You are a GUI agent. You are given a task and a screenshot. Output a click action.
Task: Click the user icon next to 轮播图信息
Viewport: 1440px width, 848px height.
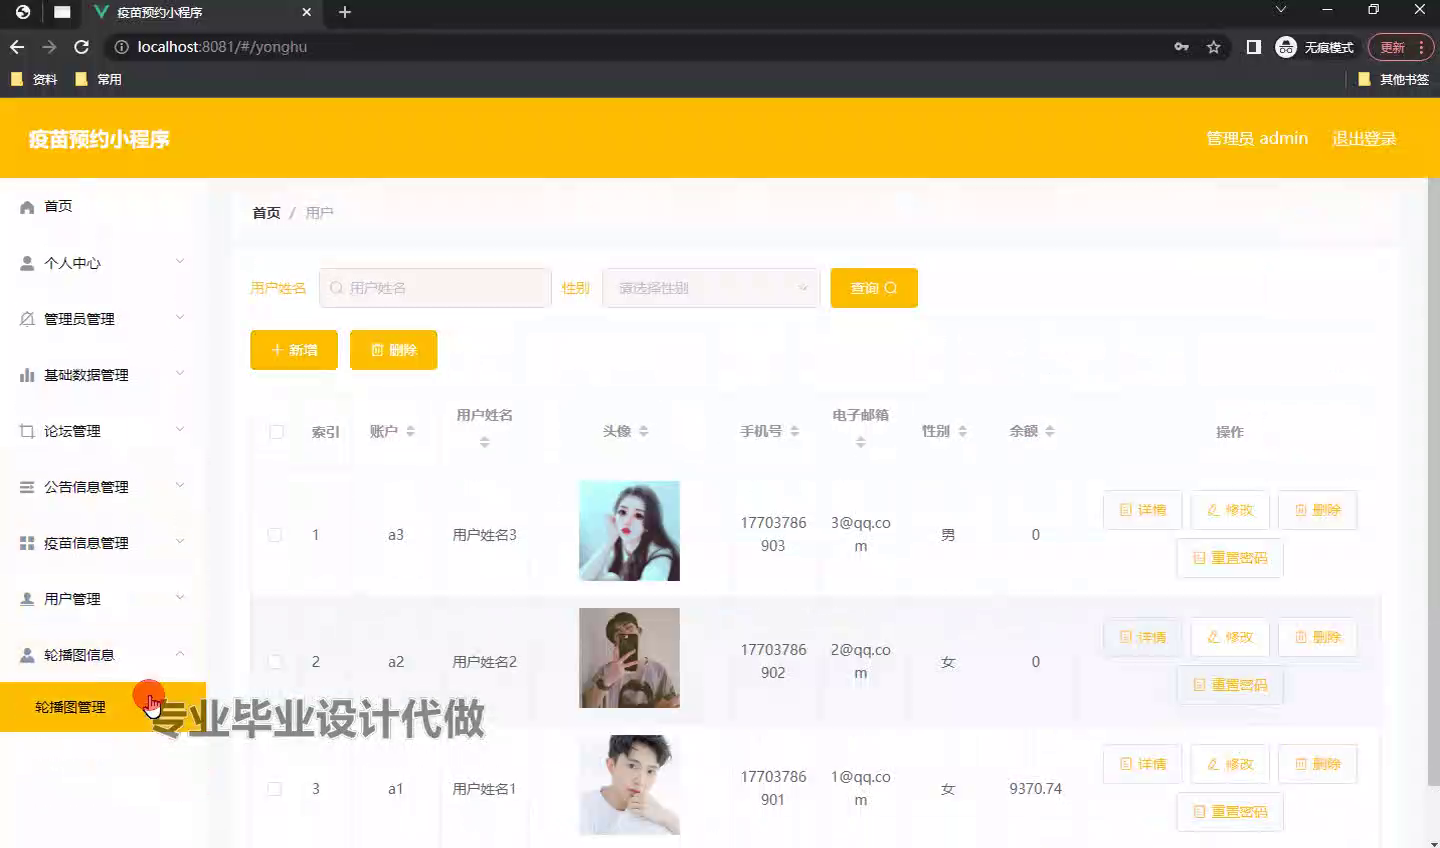pos(27,655)
